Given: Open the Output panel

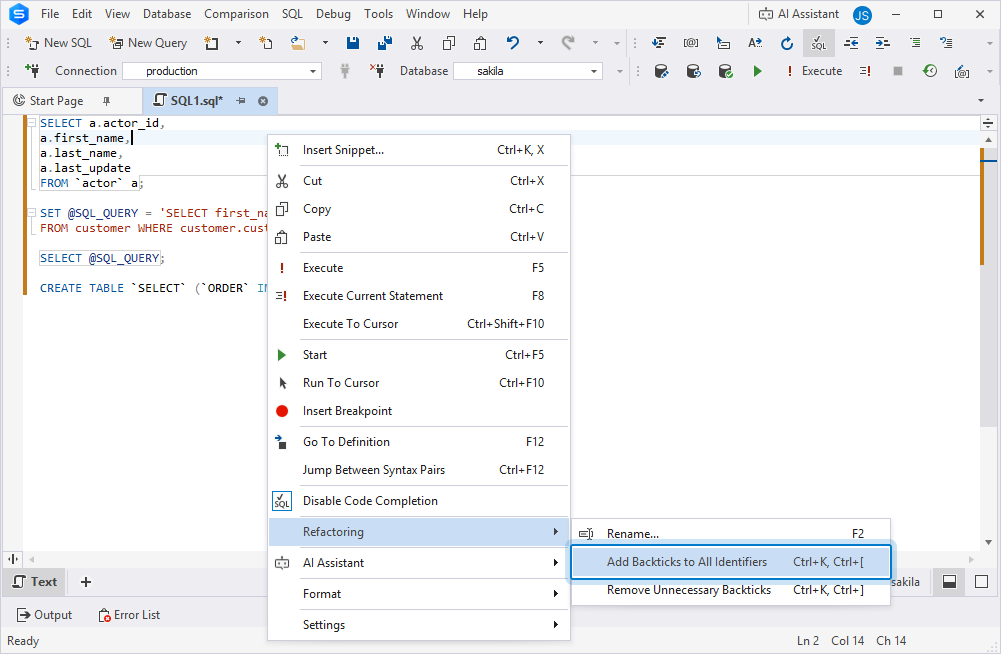Looking at the screenshot, I should [x=44, y=615].
